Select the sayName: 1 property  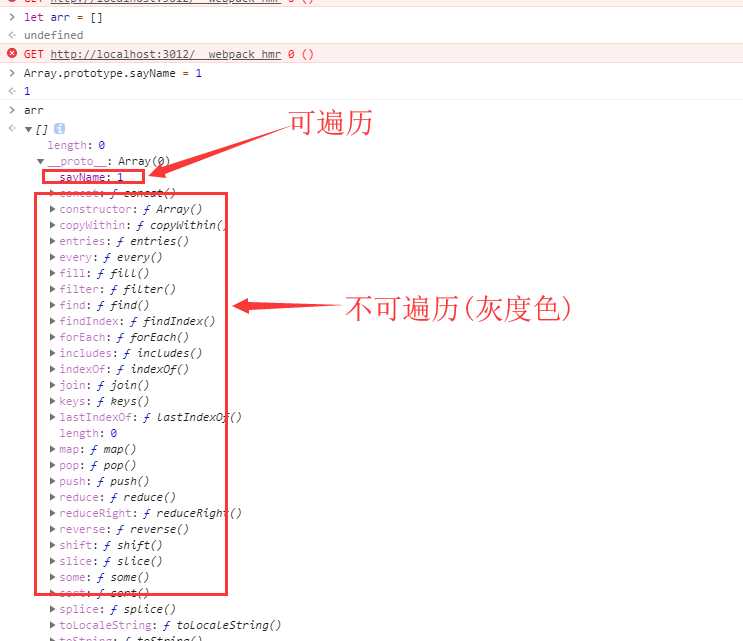91,177
